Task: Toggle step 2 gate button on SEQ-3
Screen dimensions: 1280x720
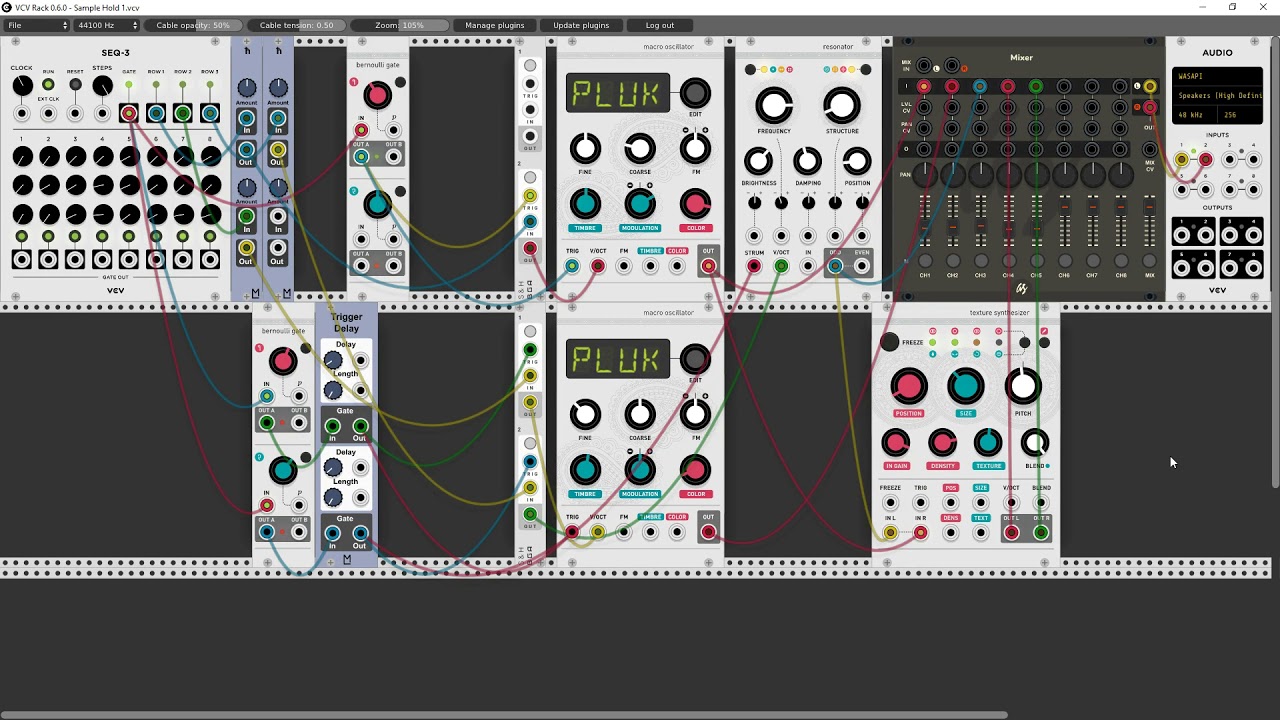Action: click(x=49, y=237)
